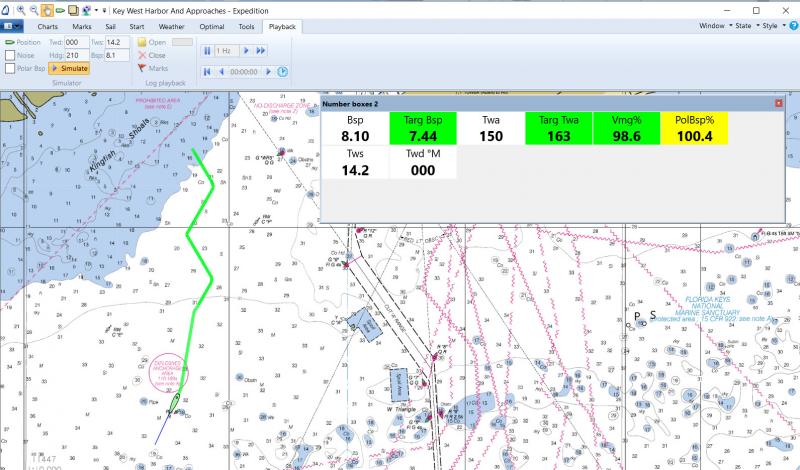Click the Hdg input field
The height and width of the screenshot is (470, 800).
[x=77, y=56]
